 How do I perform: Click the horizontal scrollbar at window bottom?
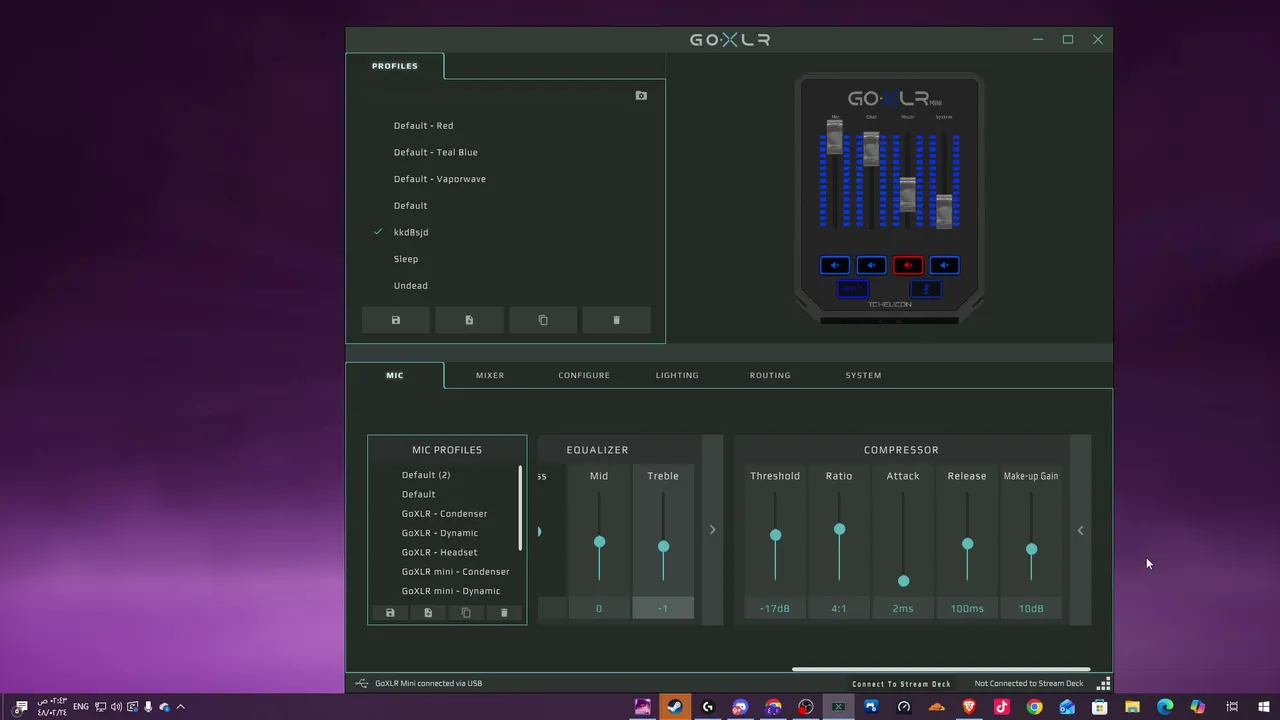click(940, 670)
